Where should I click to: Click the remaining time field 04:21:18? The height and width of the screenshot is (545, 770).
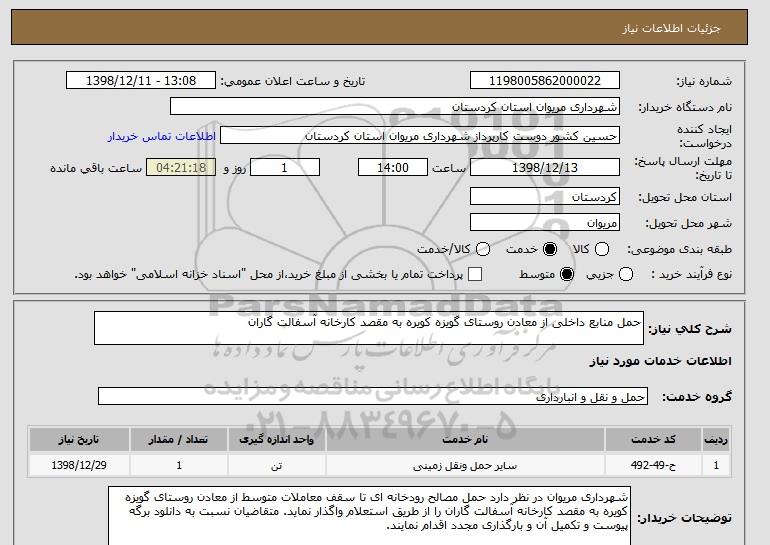181,167
